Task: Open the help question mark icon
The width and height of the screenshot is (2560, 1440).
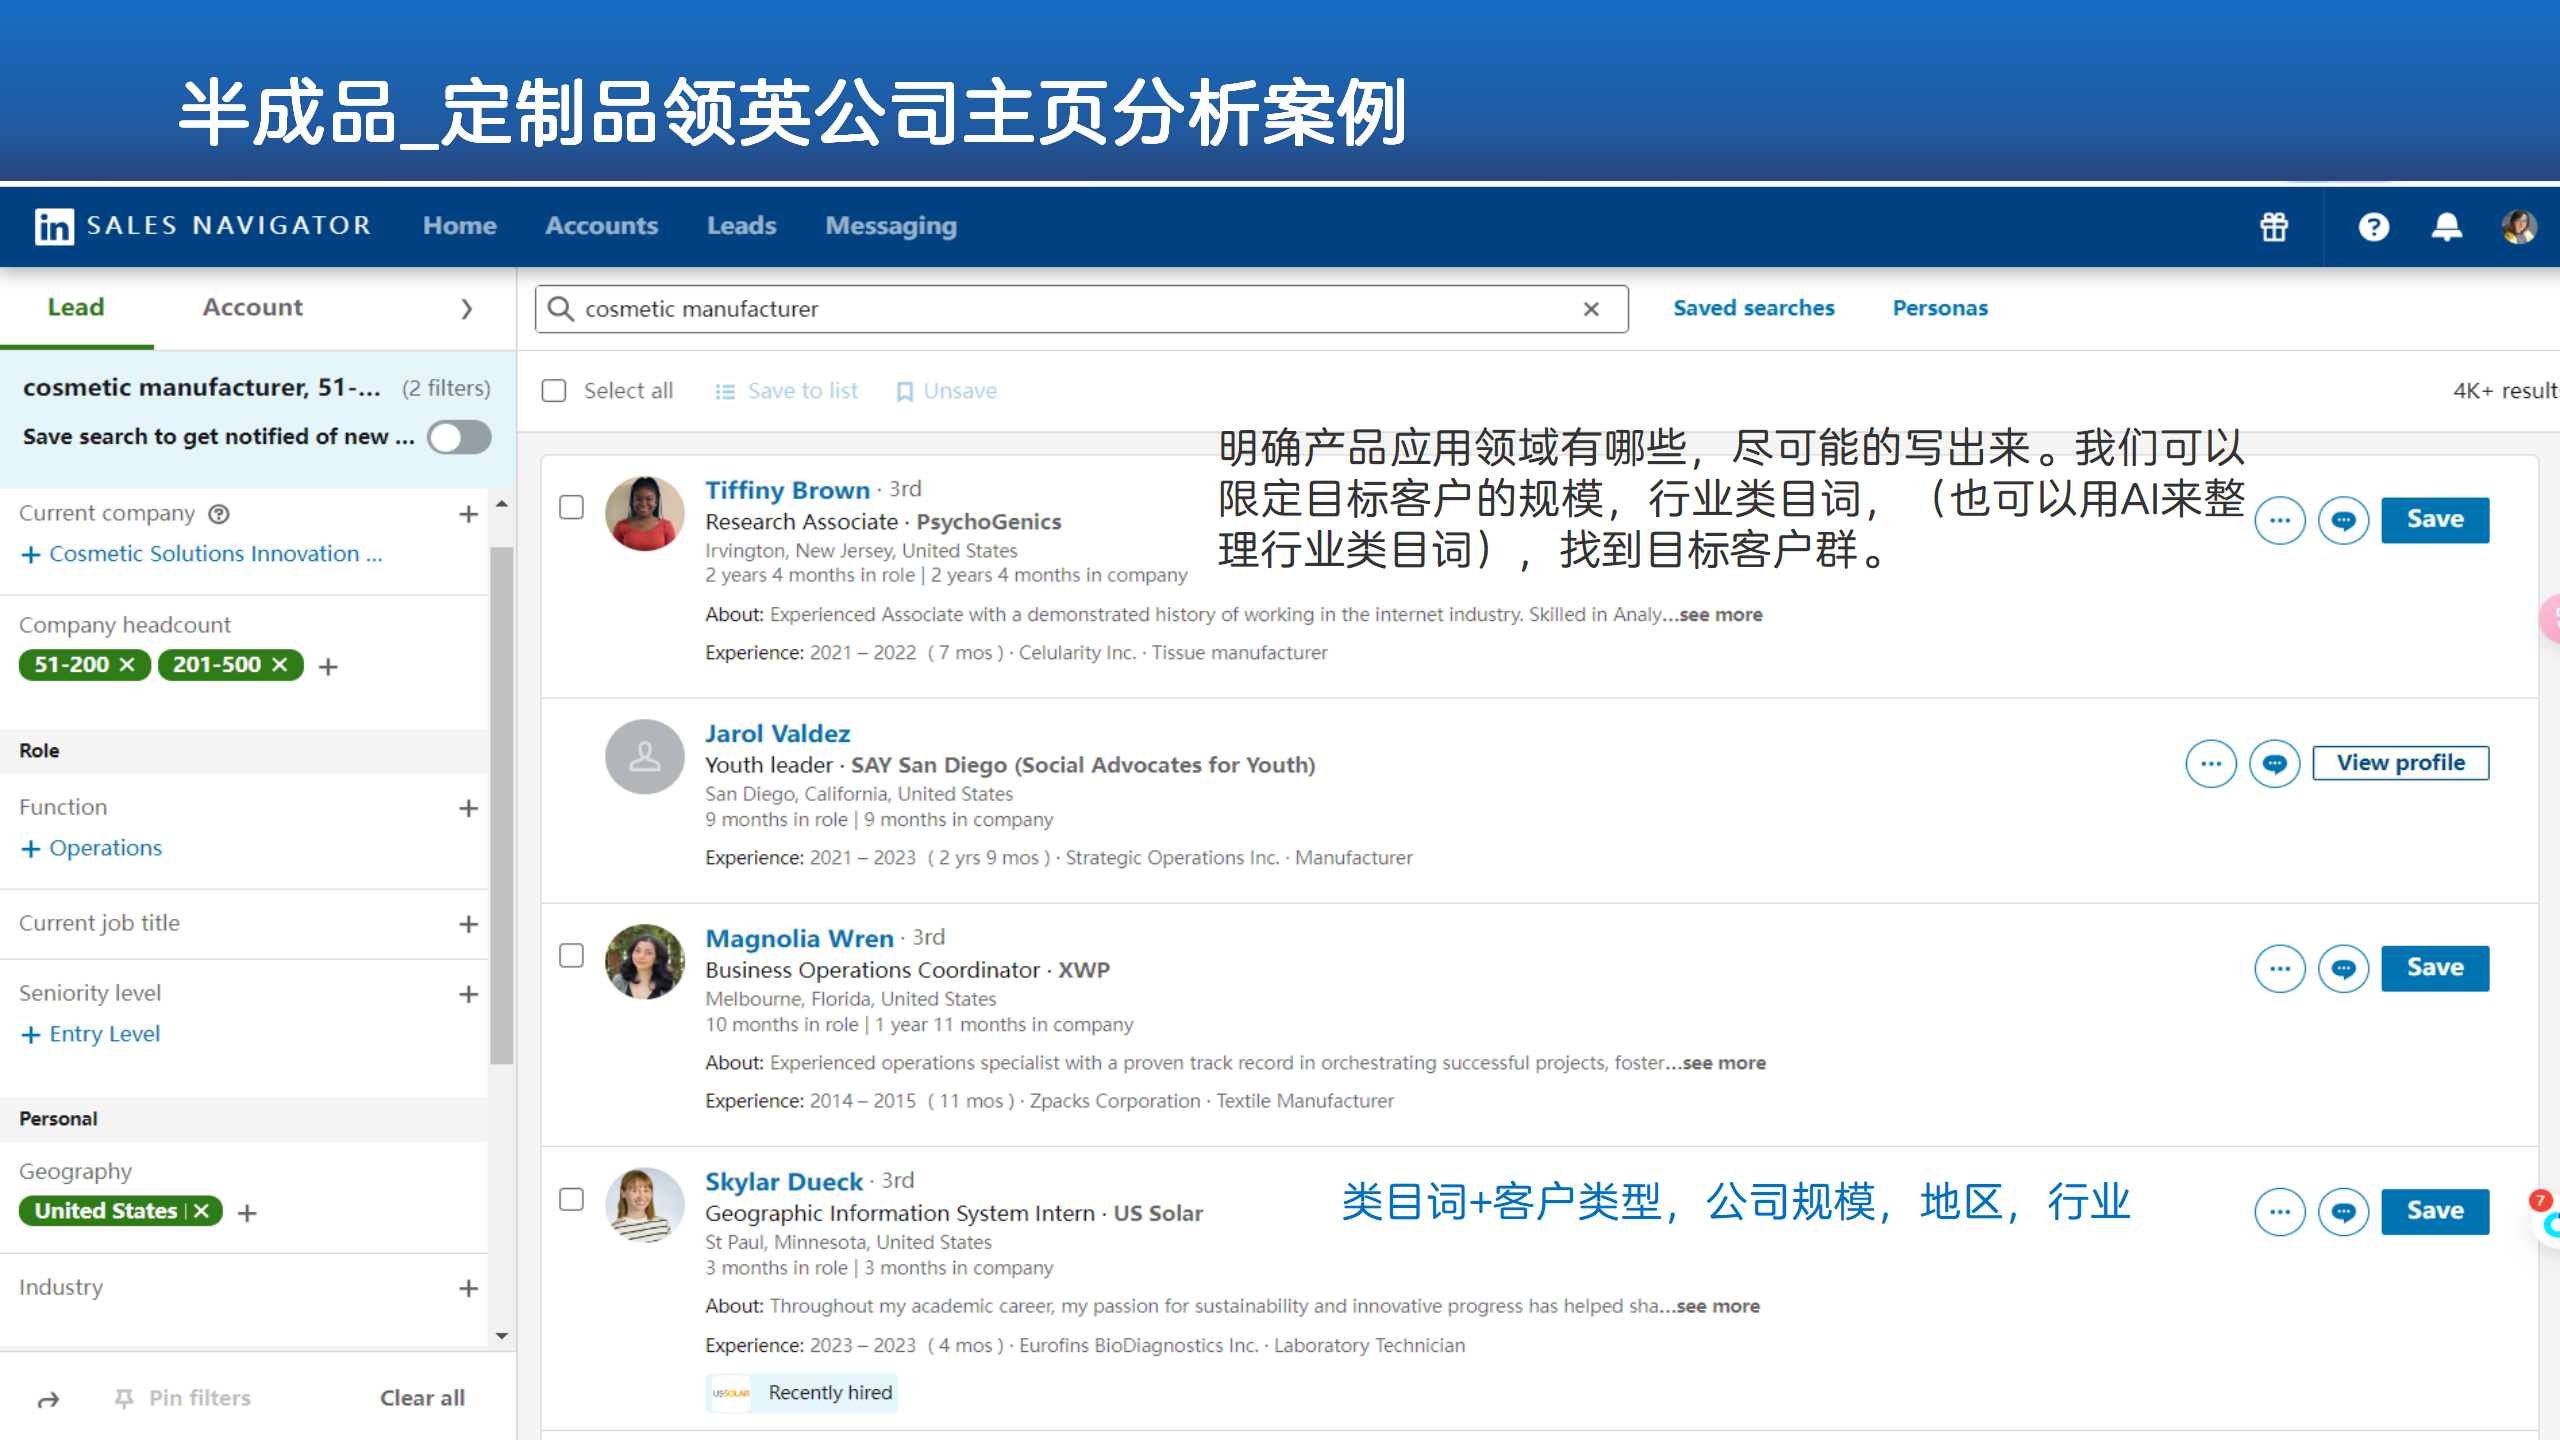Action: point(2373,227)
